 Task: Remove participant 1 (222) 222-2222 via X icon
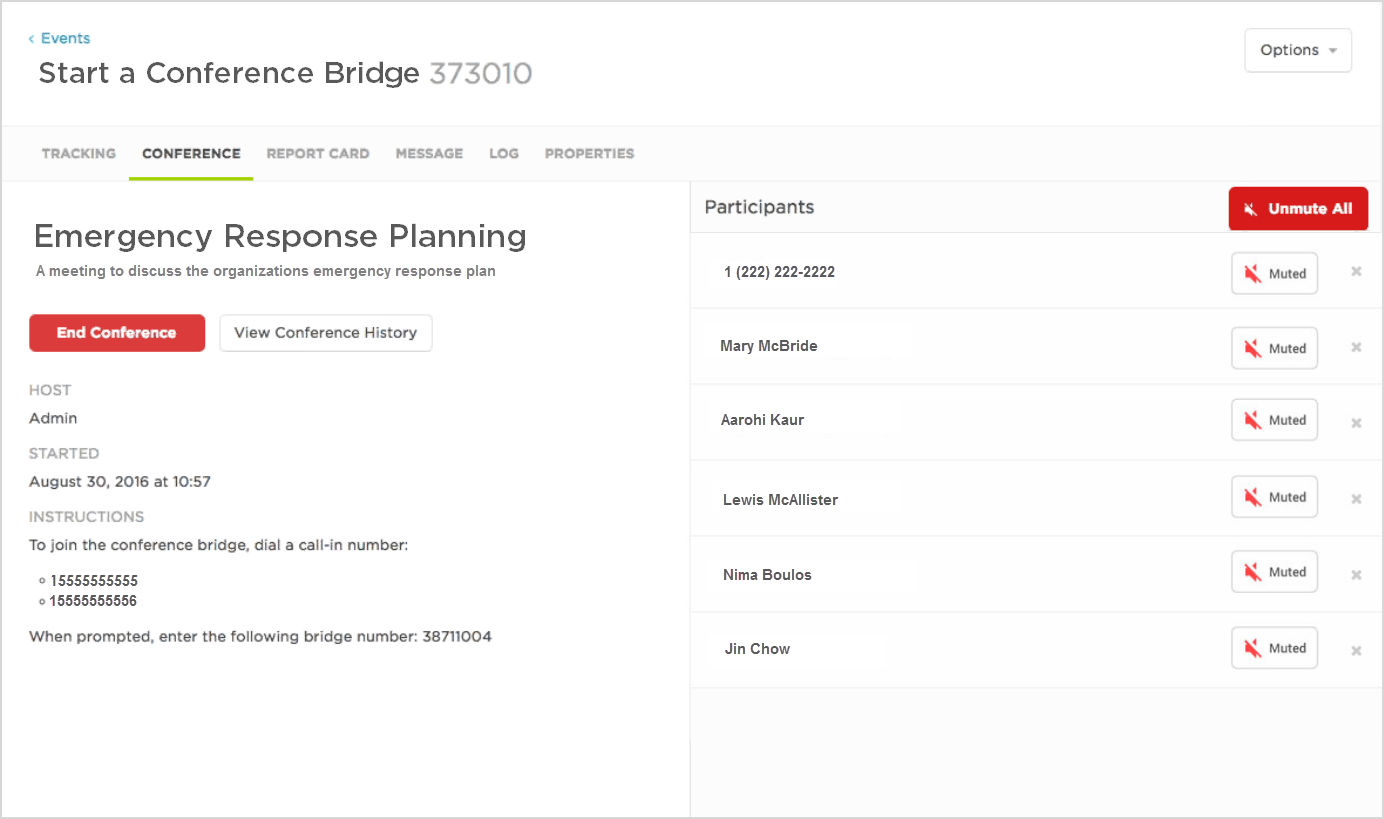1356,271
